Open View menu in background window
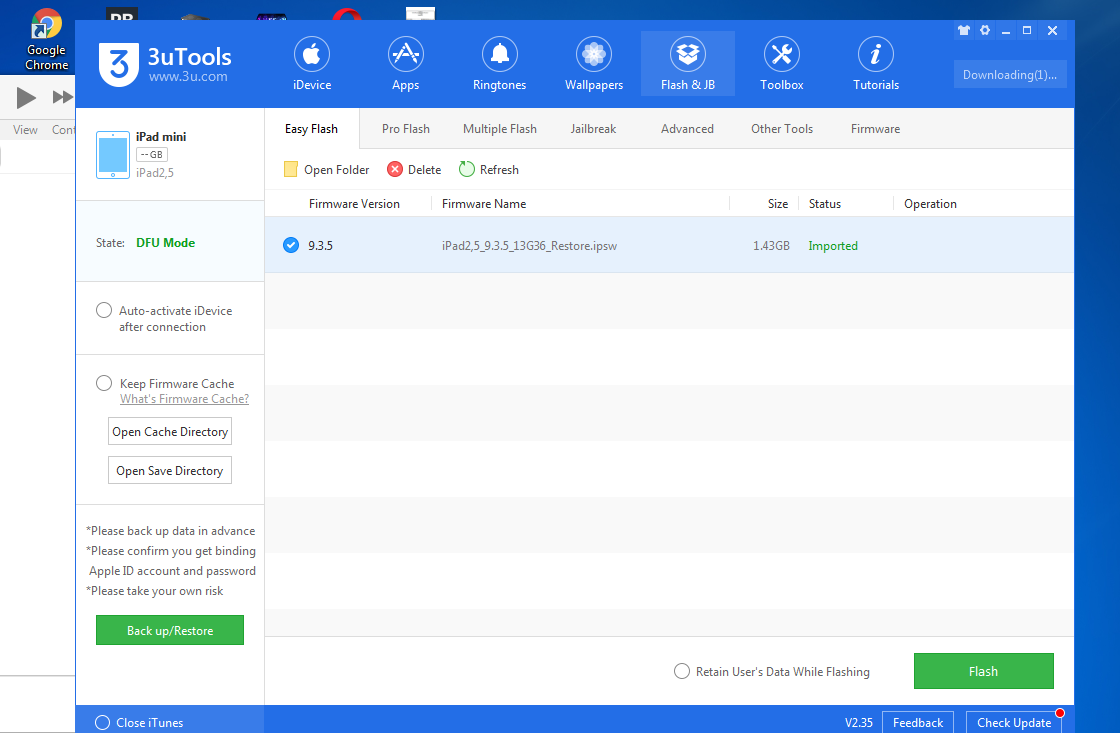The width and height of the screenshot is (1120, 733). 25,129
